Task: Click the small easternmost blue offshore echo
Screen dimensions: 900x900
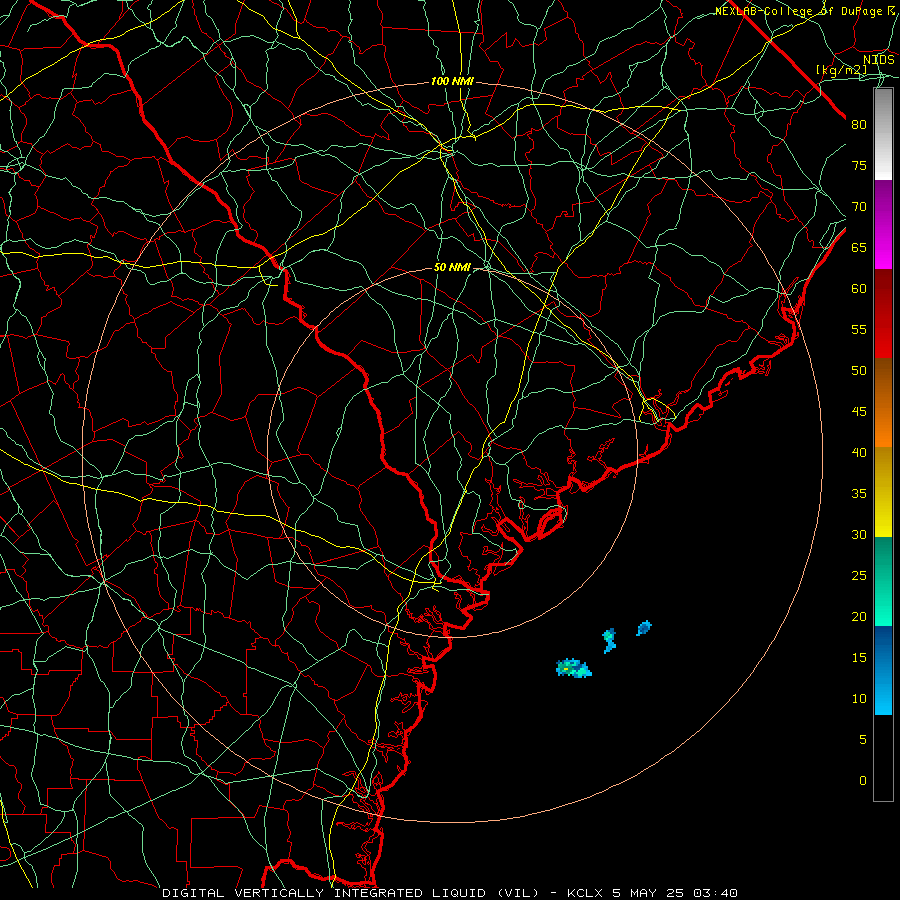Action: coord(644,628)
